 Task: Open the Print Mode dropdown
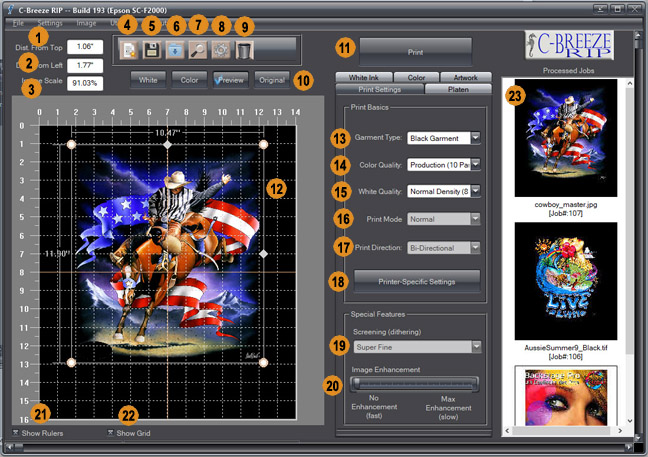click(476, 219)
